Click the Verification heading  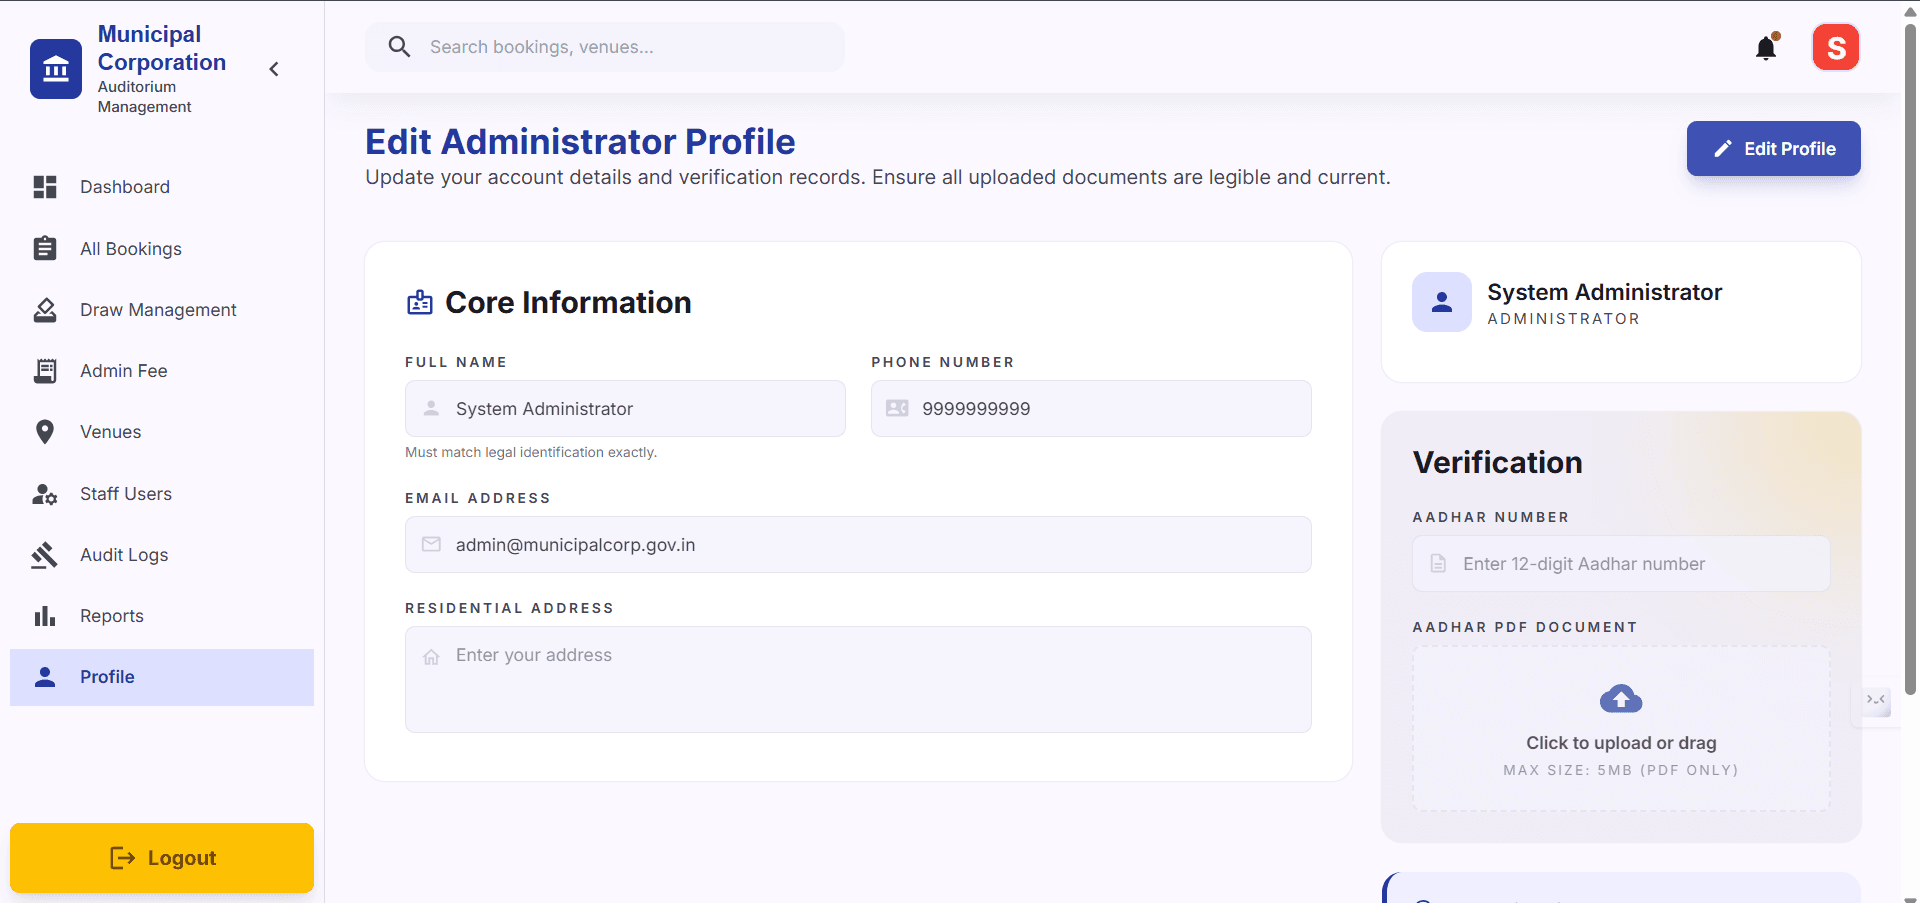[x=1497, y=462]
